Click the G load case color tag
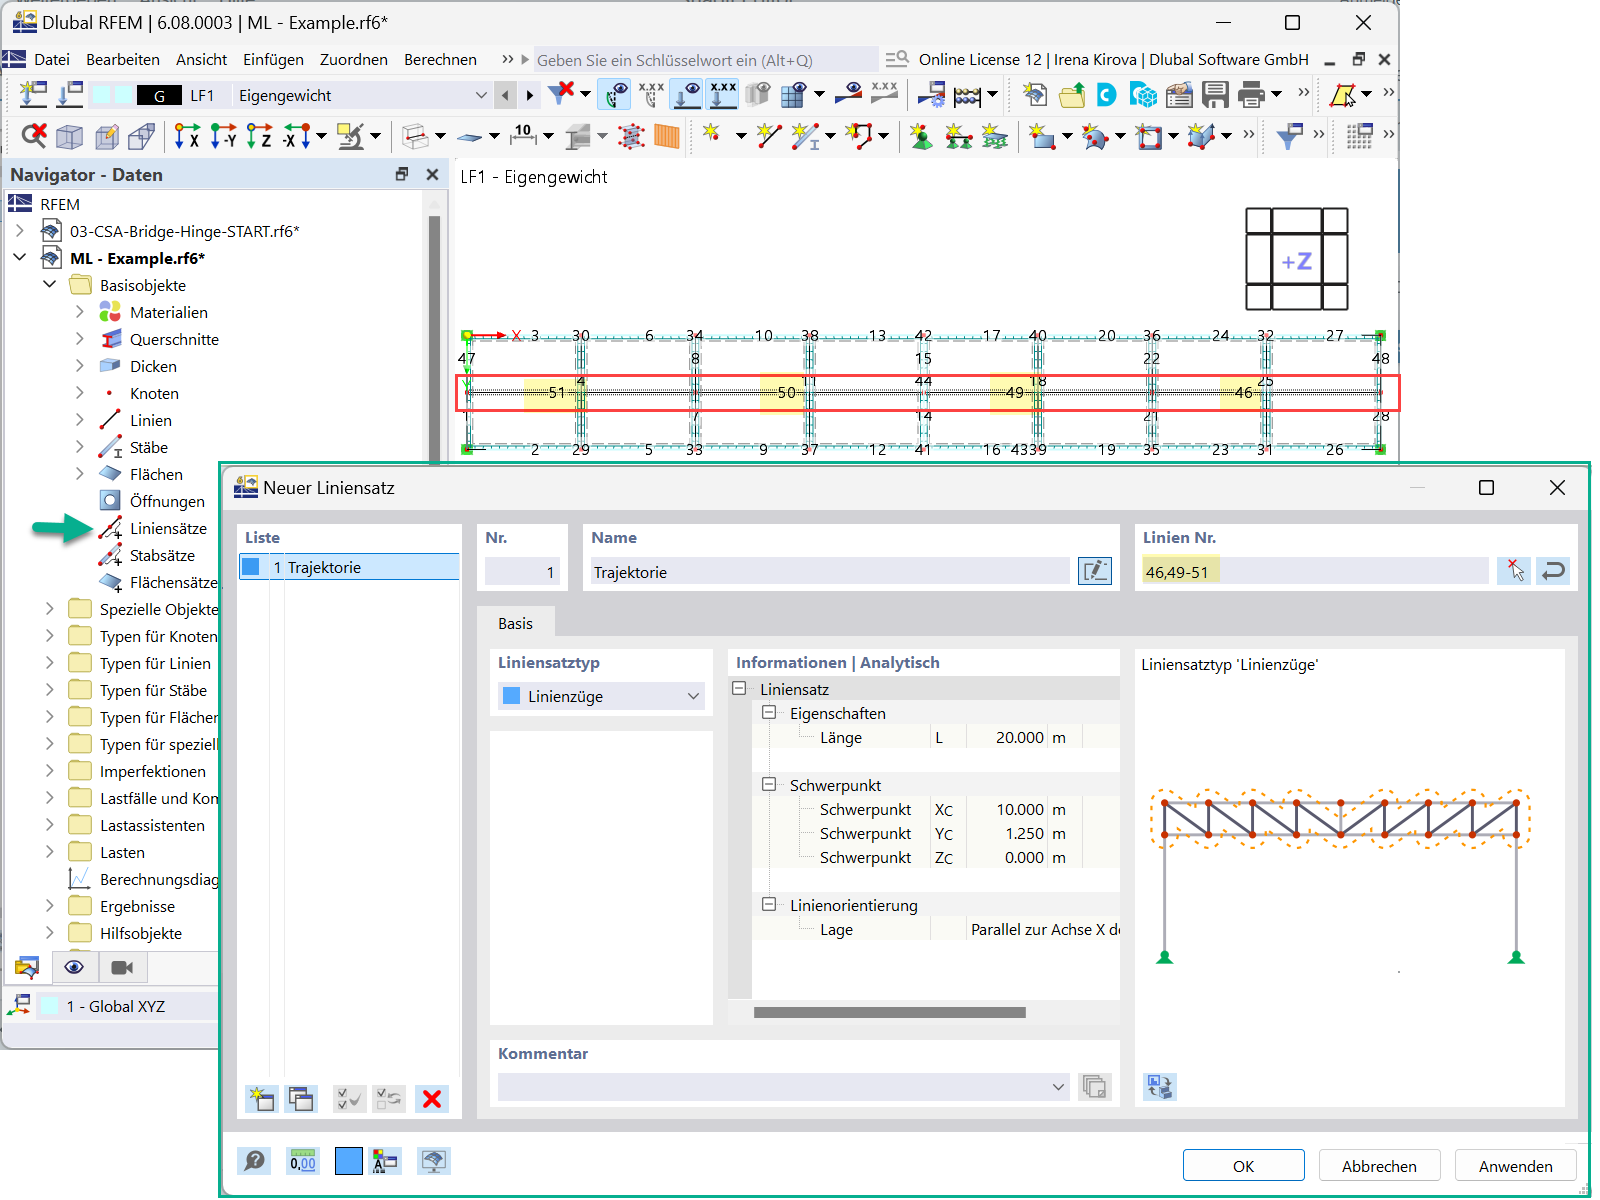This screenshot has height=1200, width=1600. [x=159, y=95]
